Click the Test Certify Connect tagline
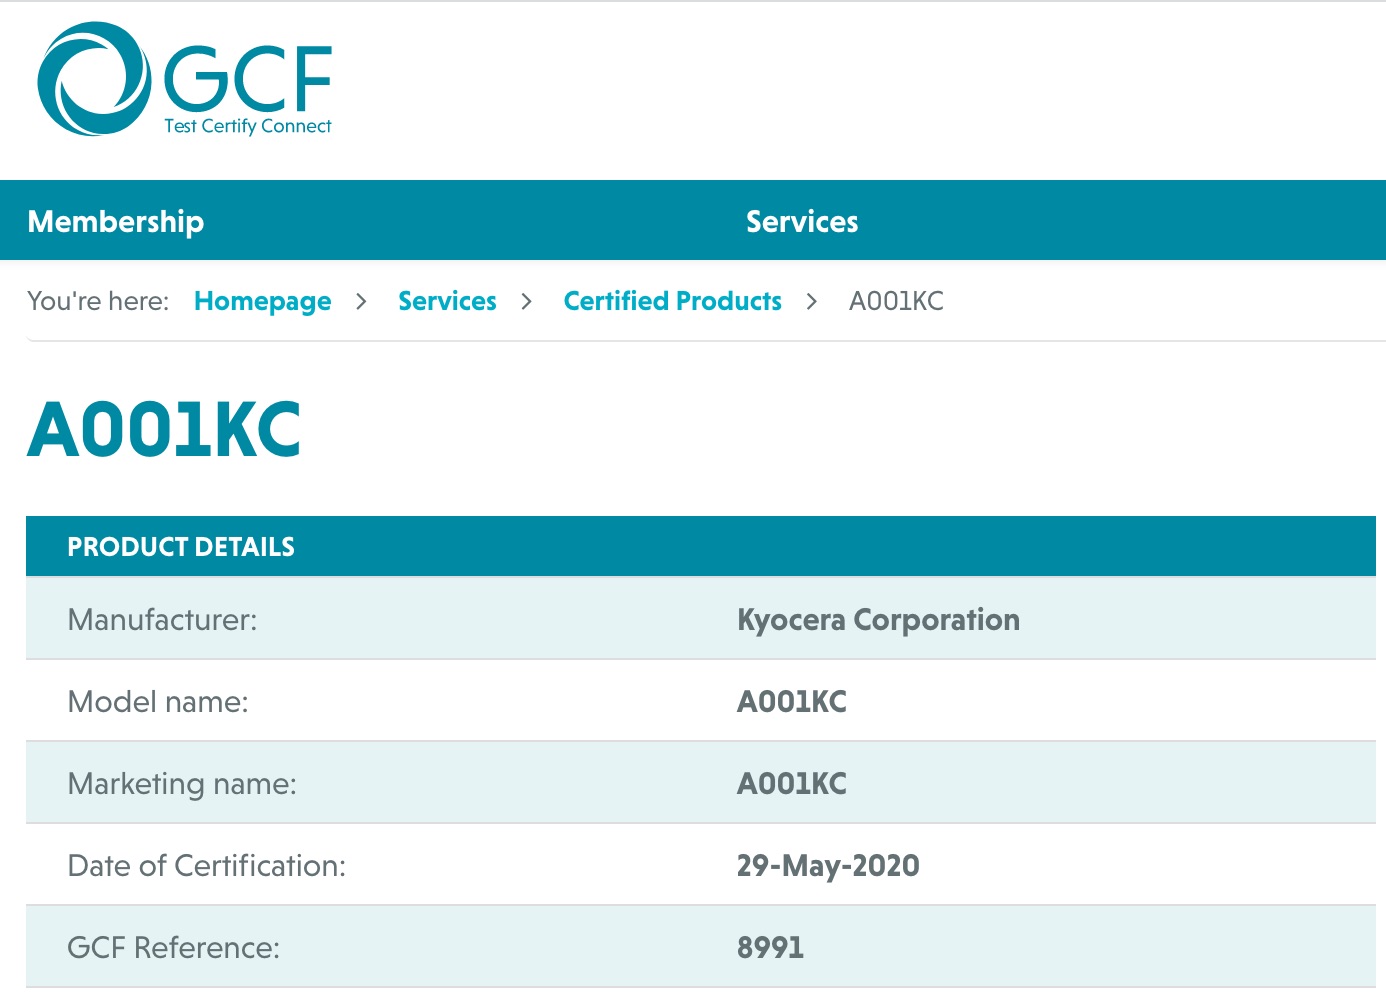This screenshot has height=996, width=1386. (x=247, y=126)
